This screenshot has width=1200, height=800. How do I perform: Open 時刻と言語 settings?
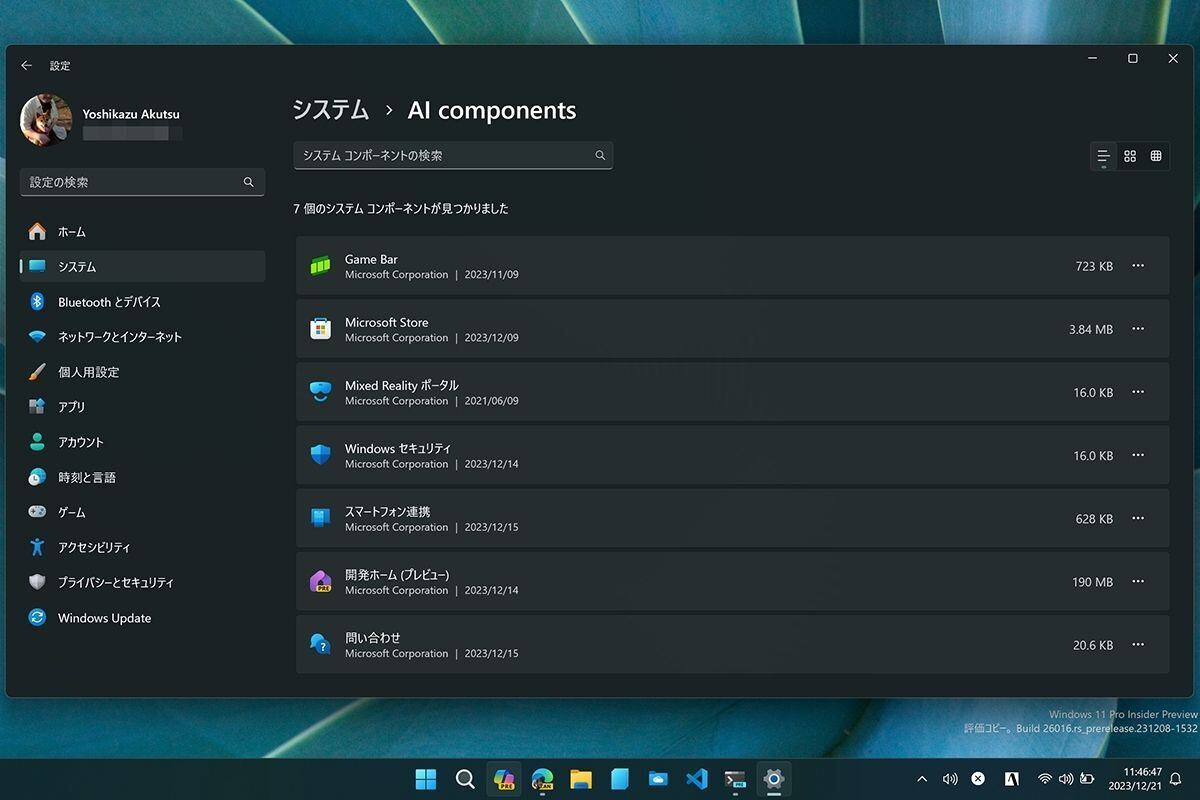pos(142,477)
